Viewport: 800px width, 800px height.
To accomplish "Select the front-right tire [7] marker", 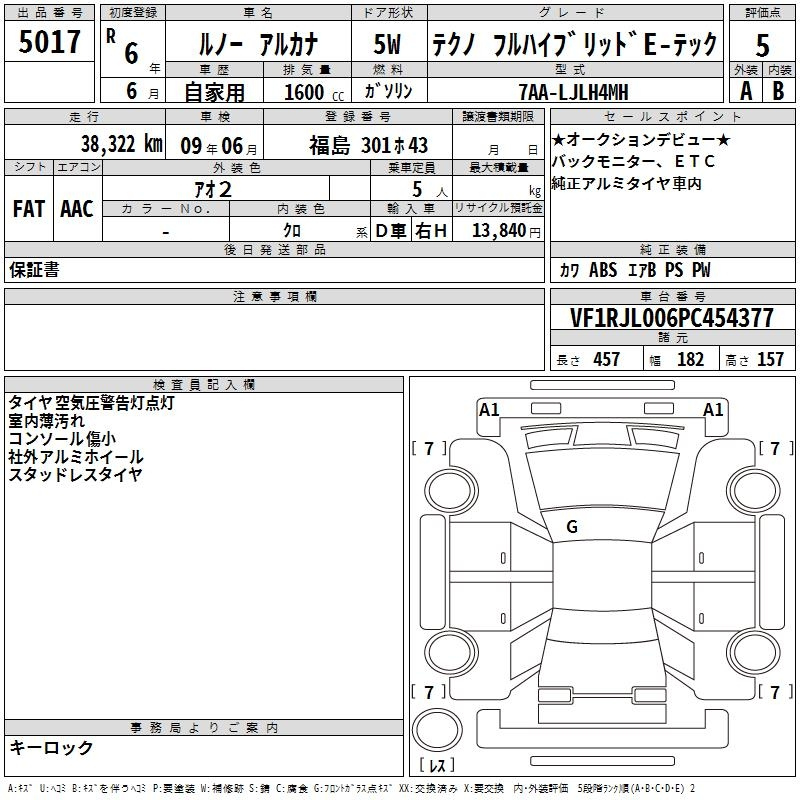I will [774, 449].
